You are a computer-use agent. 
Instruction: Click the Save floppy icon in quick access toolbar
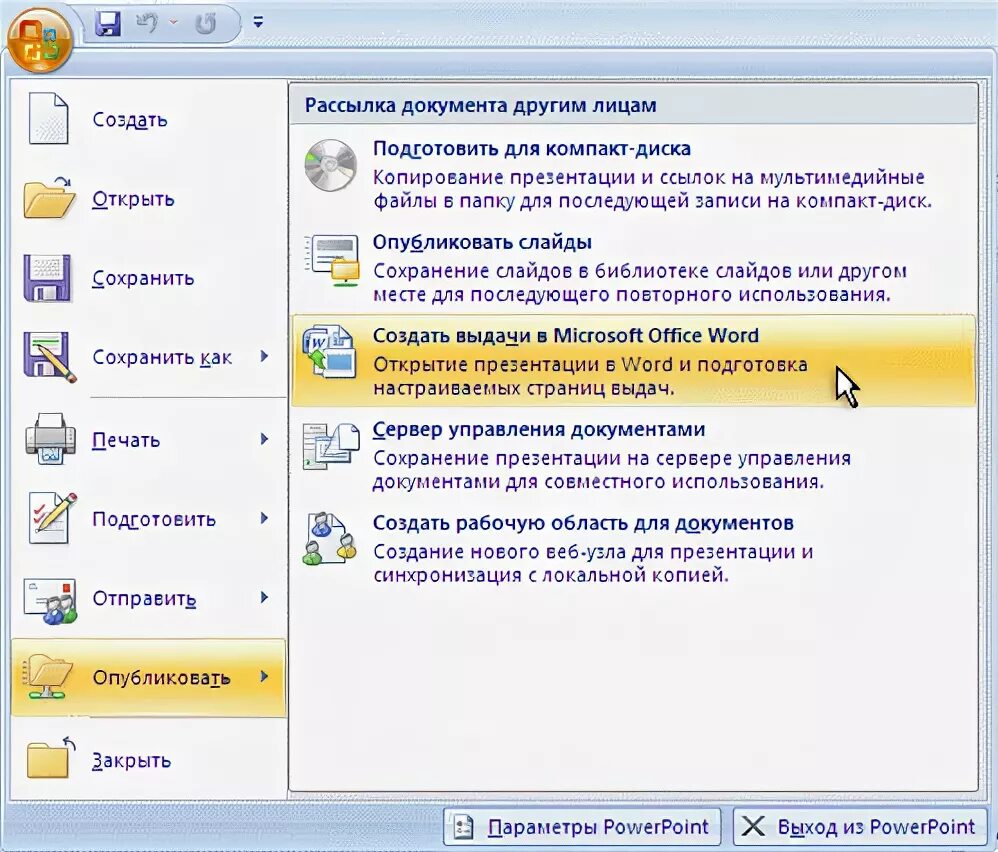click(x=108, y=24)
